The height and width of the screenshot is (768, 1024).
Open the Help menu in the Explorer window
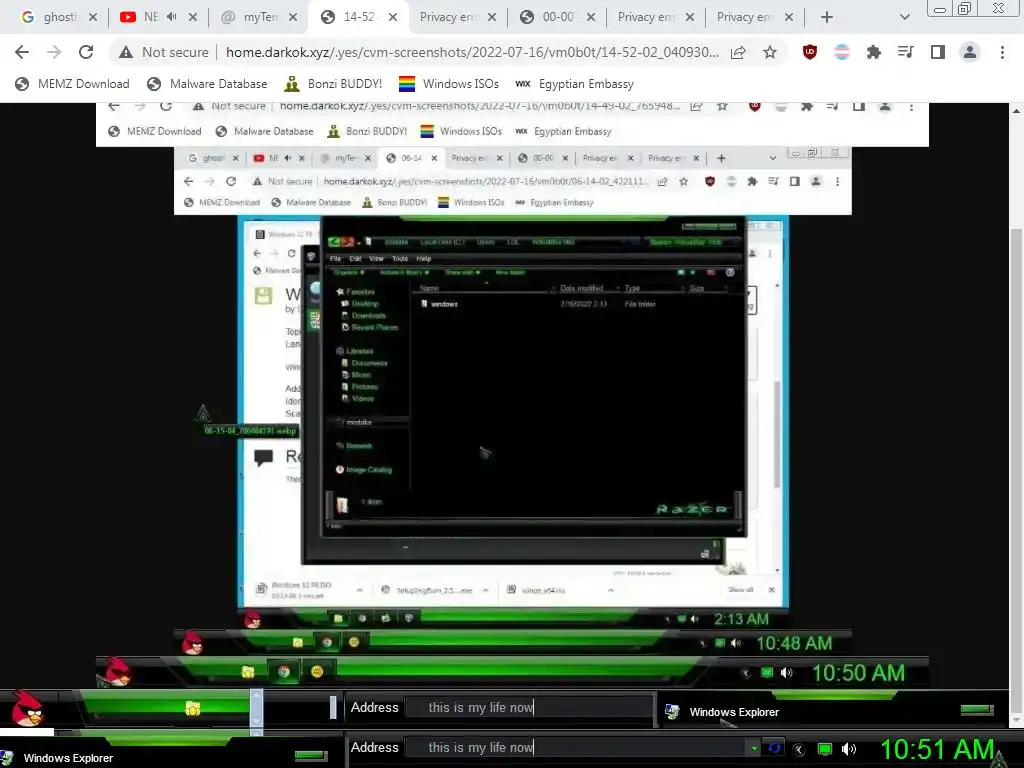click(424, 259)
